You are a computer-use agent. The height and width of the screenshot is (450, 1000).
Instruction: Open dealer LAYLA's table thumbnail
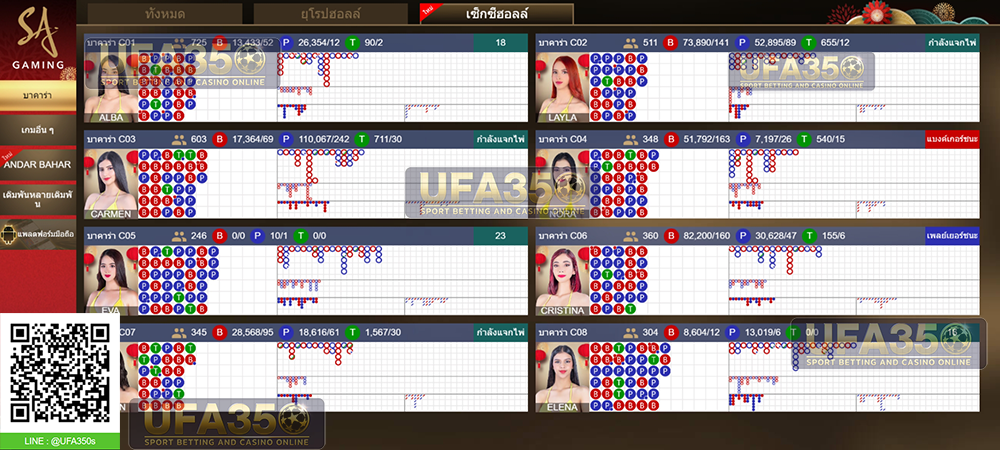(x=562, y=87)
